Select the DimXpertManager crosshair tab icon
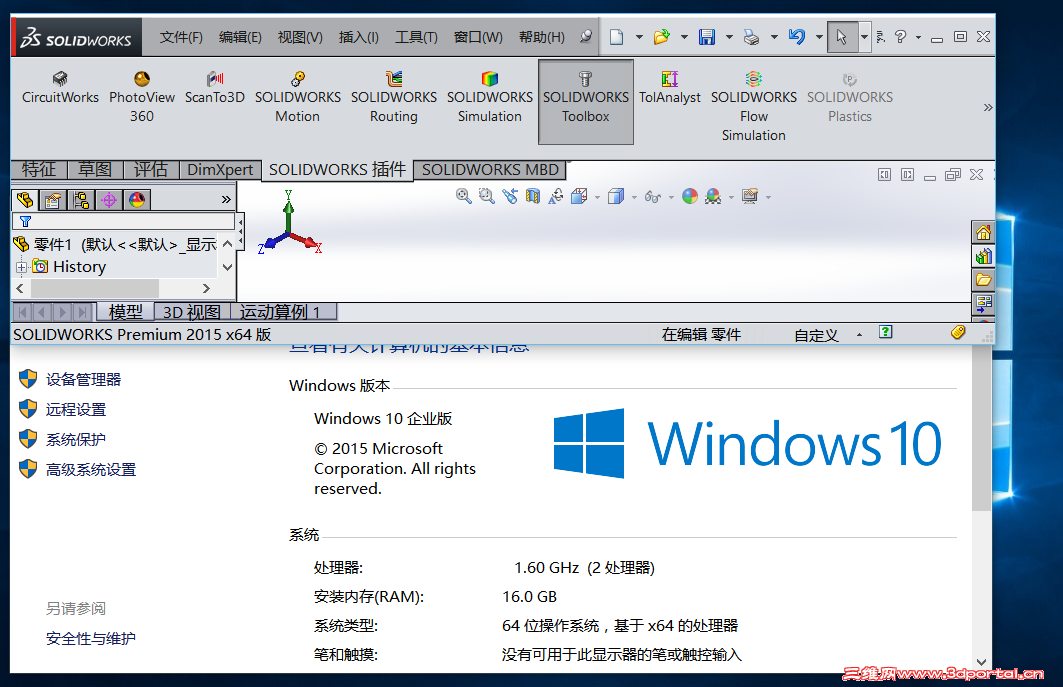The image size is (1063, 687). (109, 200)
